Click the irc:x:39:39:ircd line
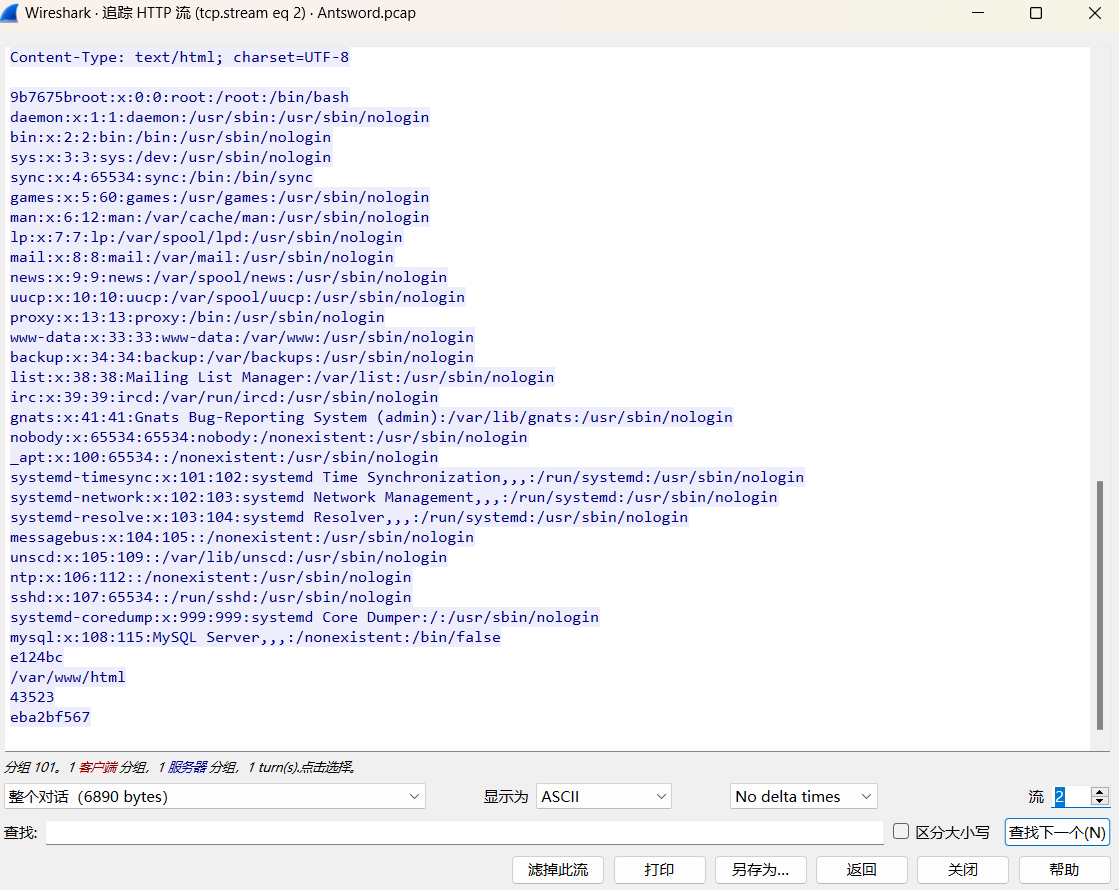1119x890 pixels. click(224, 397)
